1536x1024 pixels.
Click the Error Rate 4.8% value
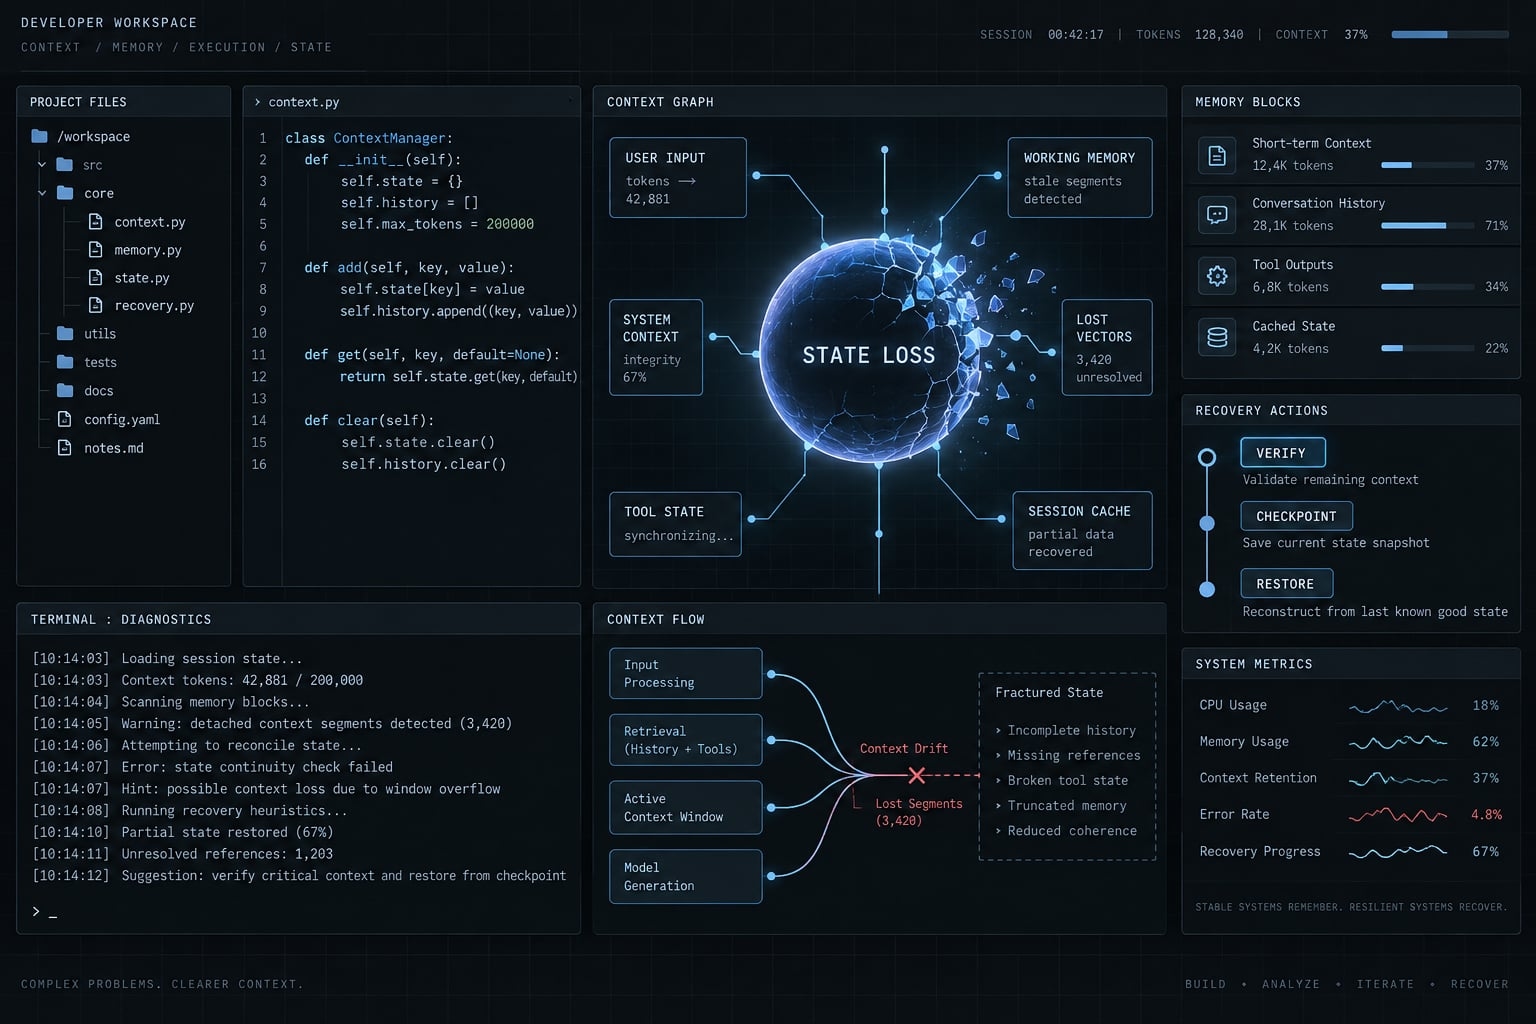(x=1486, y=815)
